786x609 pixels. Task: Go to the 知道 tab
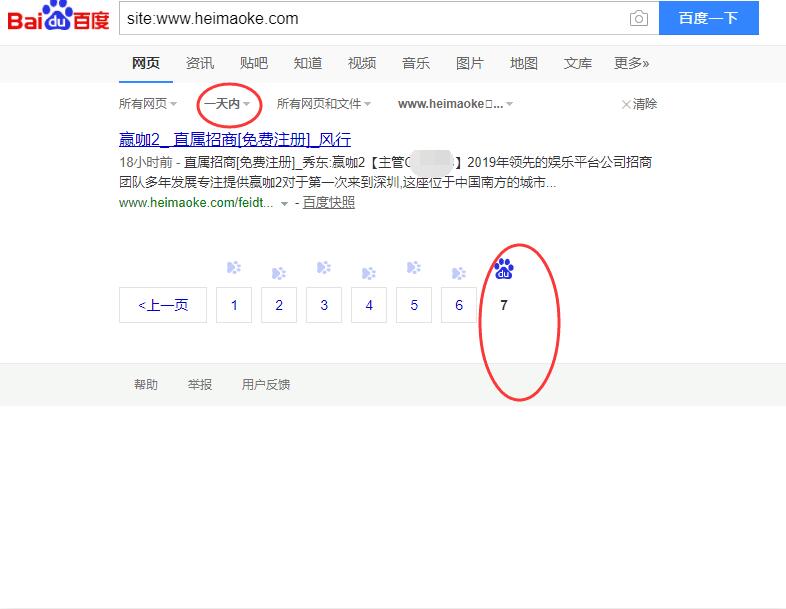(x=308, y=63)
